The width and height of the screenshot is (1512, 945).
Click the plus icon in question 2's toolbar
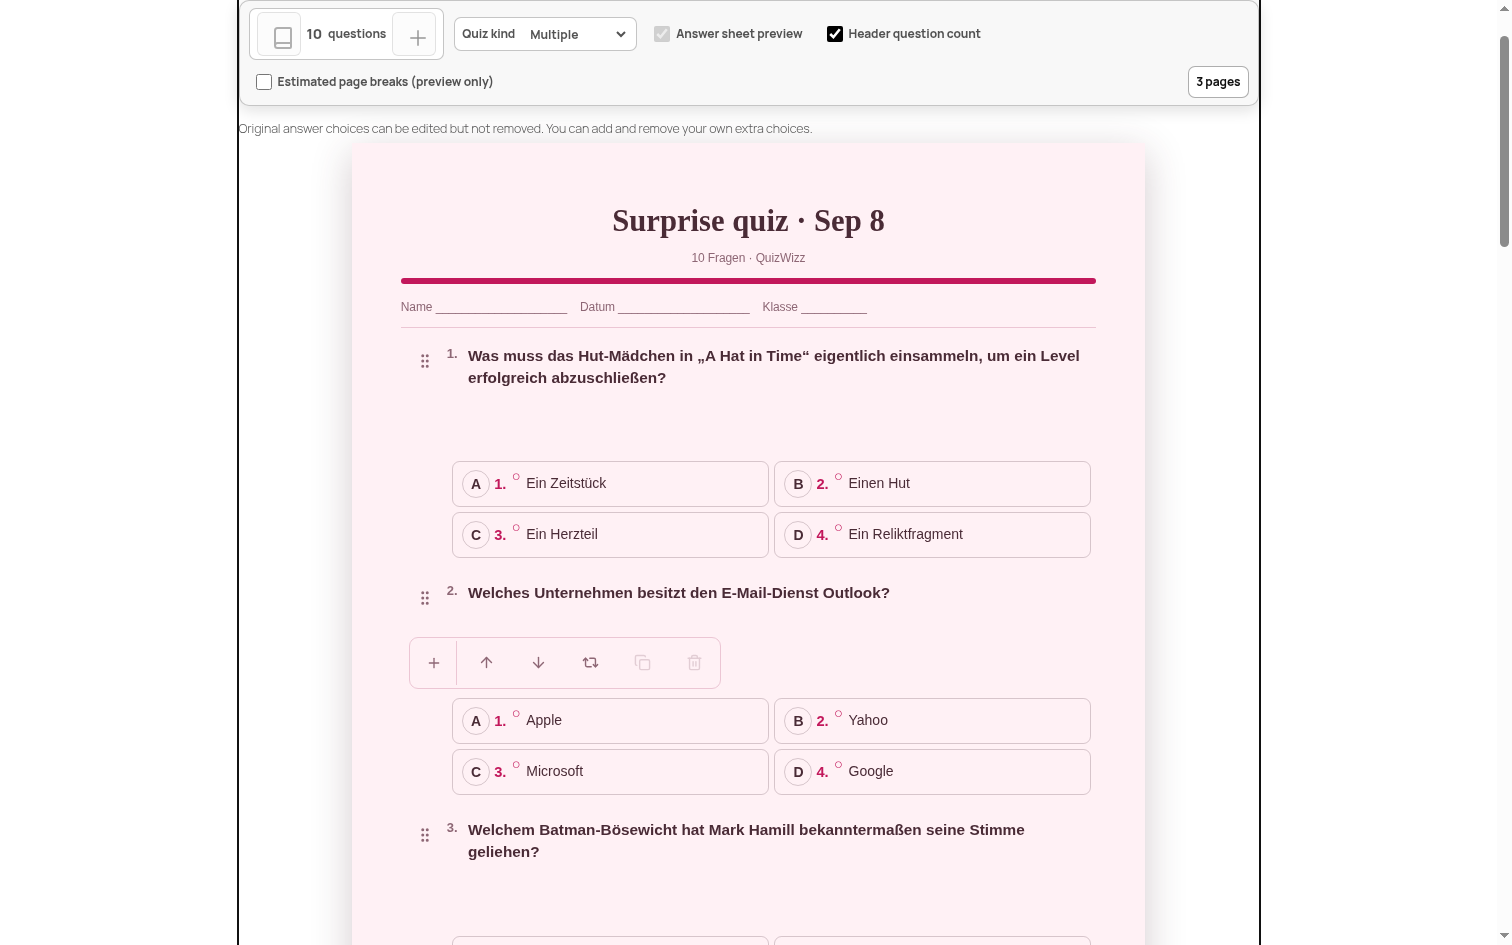pyautogui.click(x=434, y=663)
